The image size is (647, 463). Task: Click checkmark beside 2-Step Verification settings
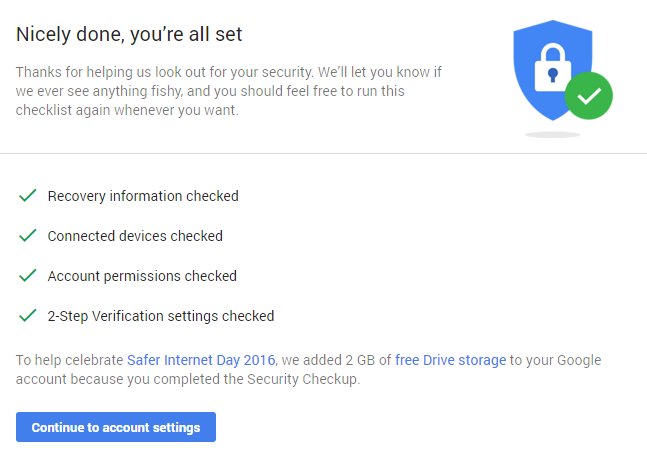click(x=27, y=316)
